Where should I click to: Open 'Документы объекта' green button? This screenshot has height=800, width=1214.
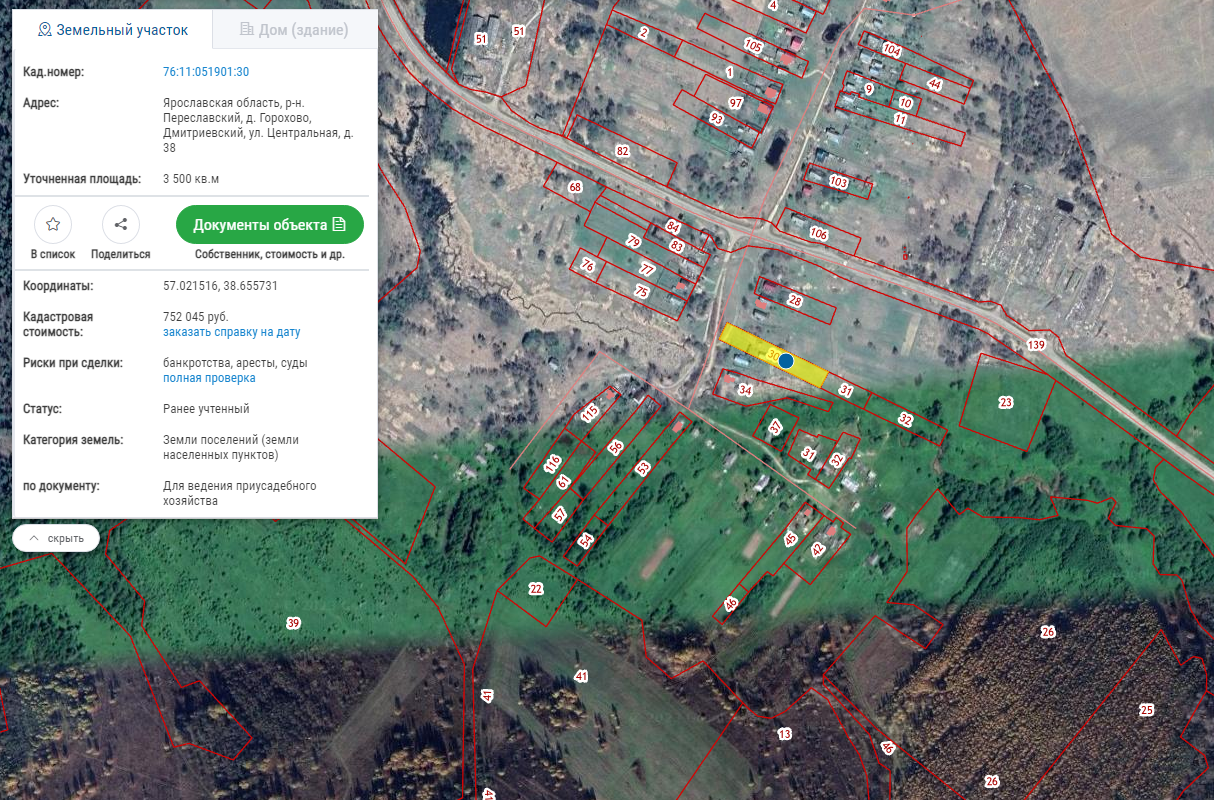[269, 225]
